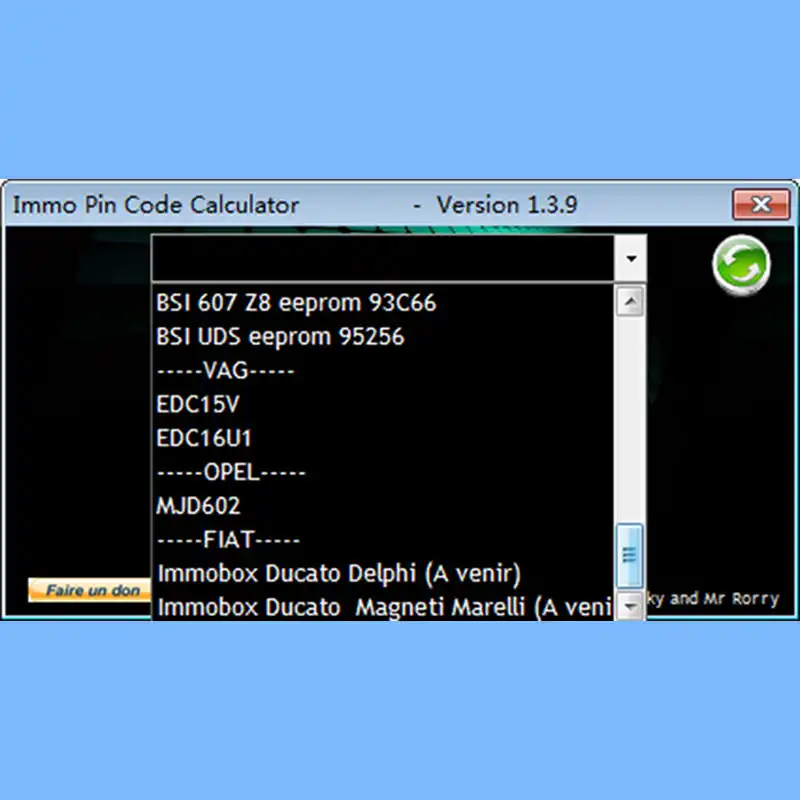The width and height of the screenshot is (800, 800).
Task: Click the -----VAG----- separator entry
Action: tap(383, 370)
